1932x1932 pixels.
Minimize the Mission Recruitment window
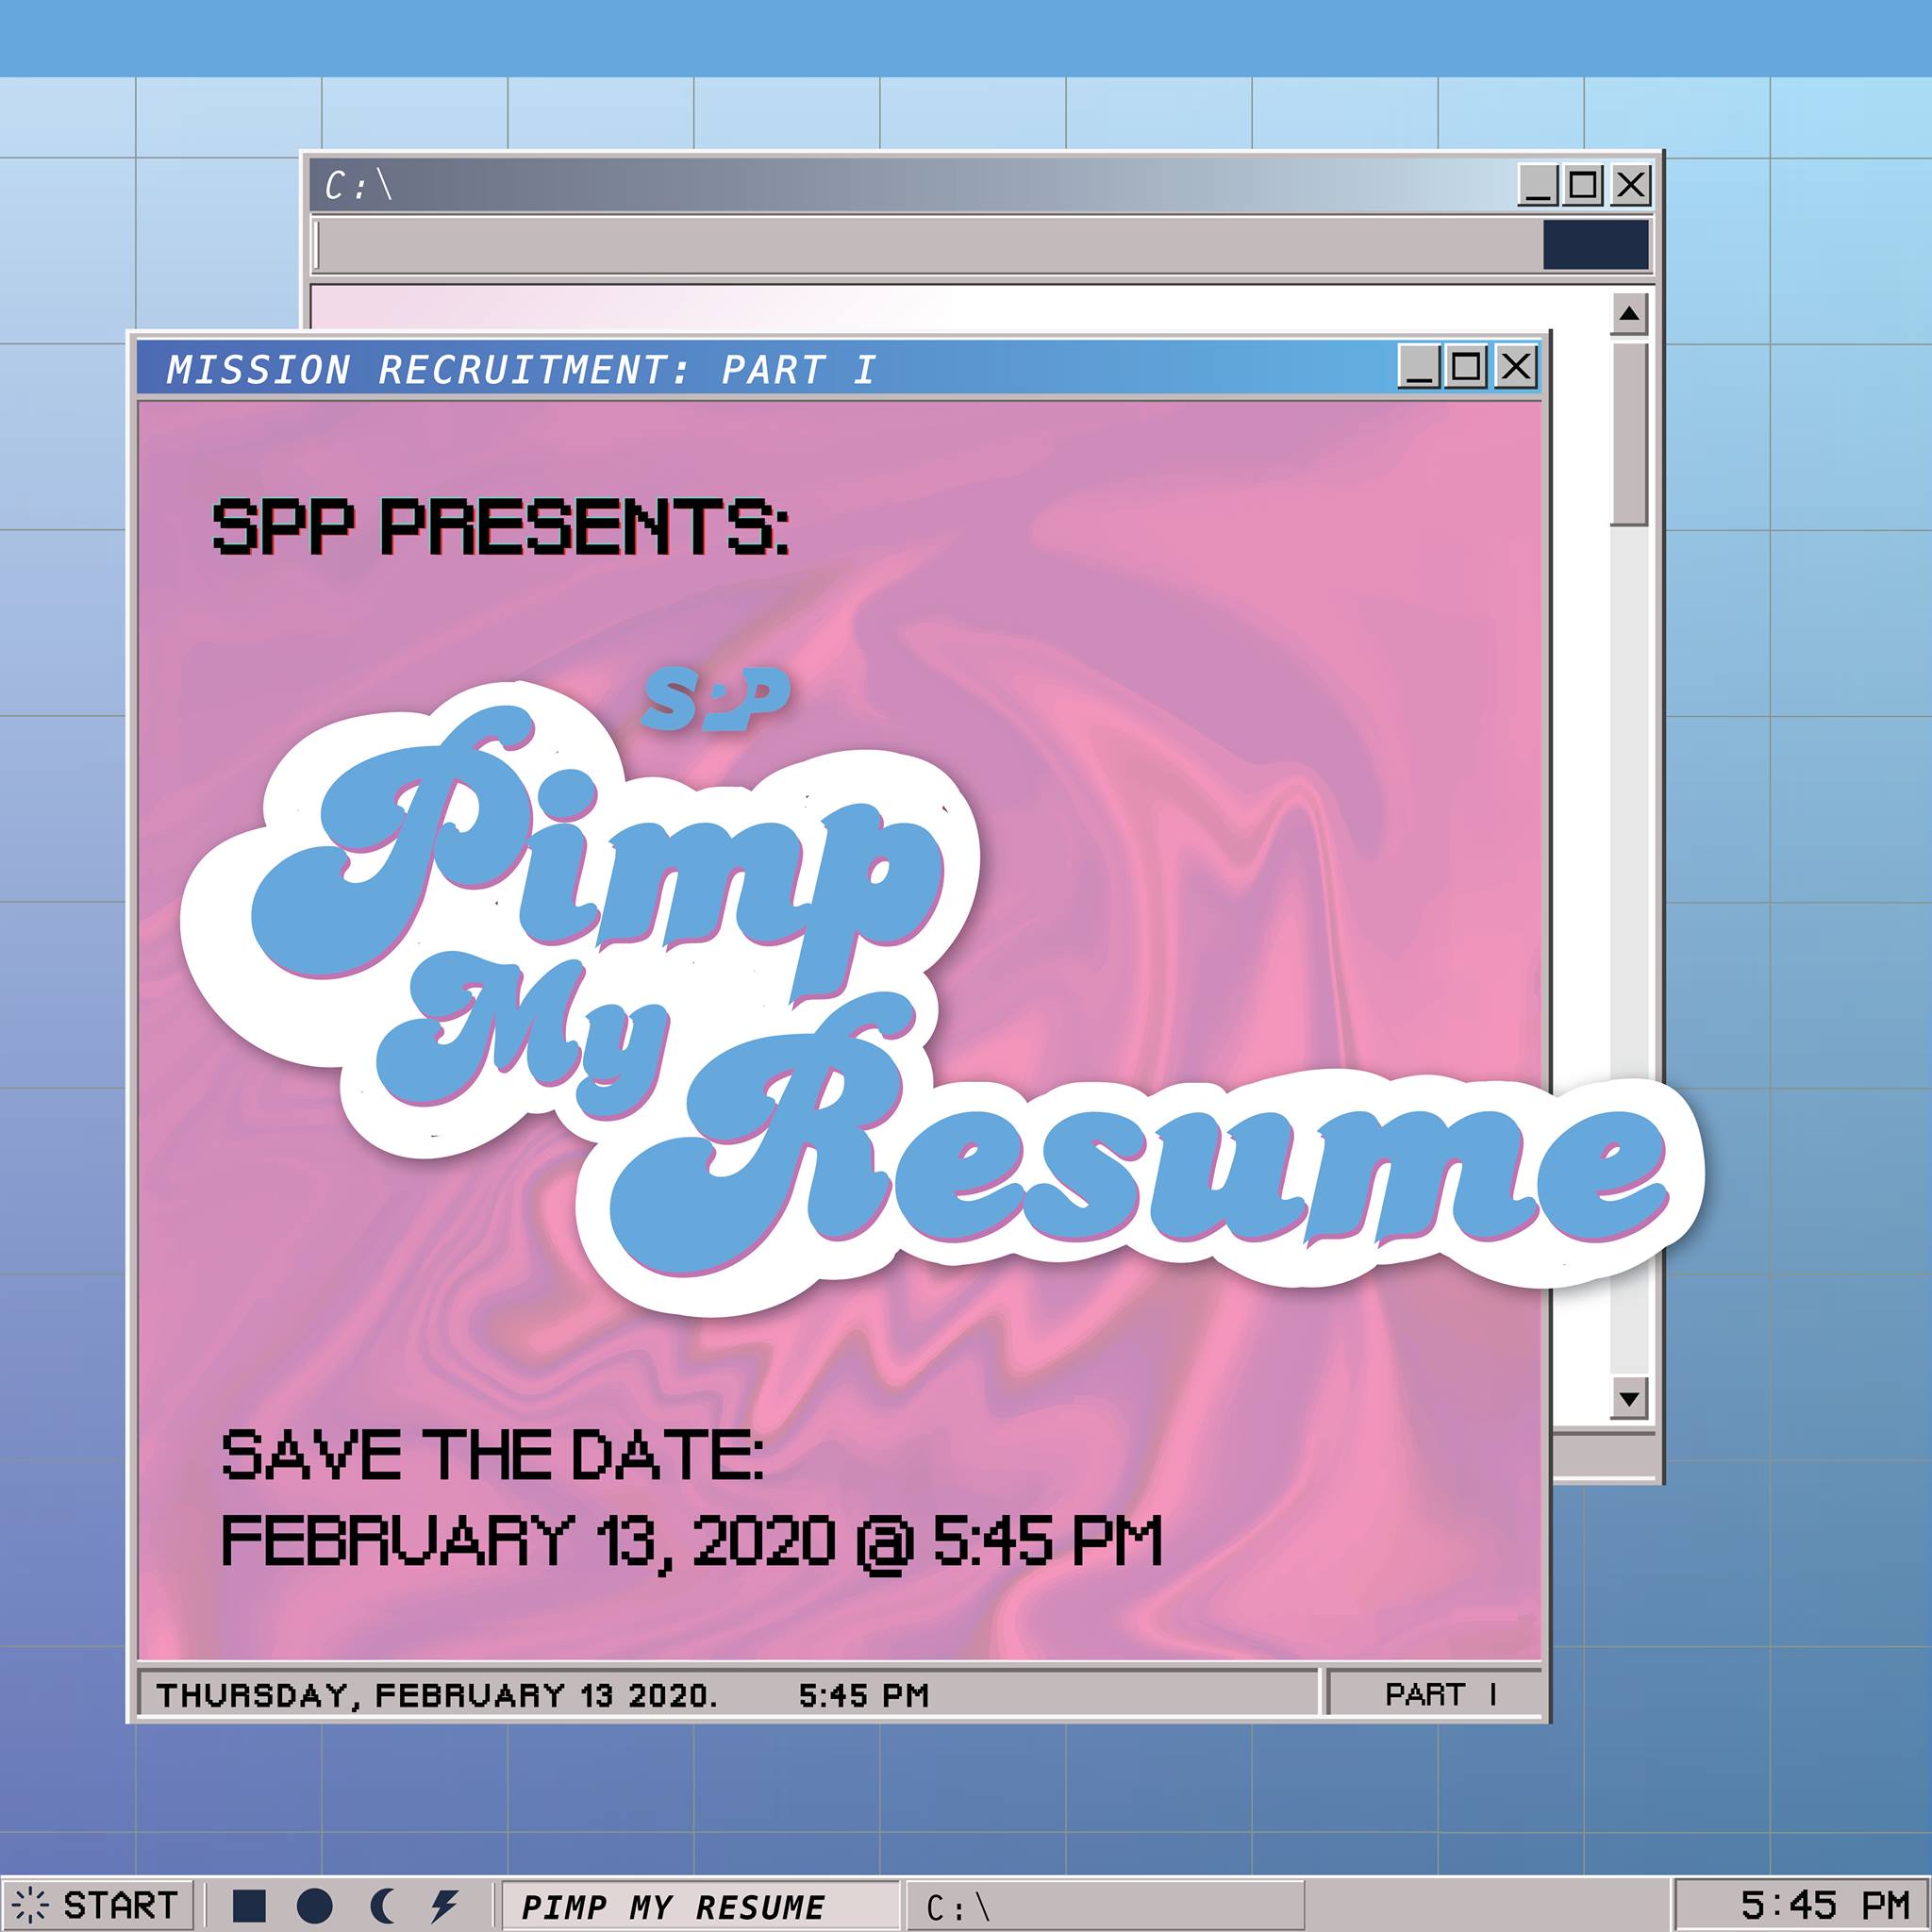point(1419,367)
